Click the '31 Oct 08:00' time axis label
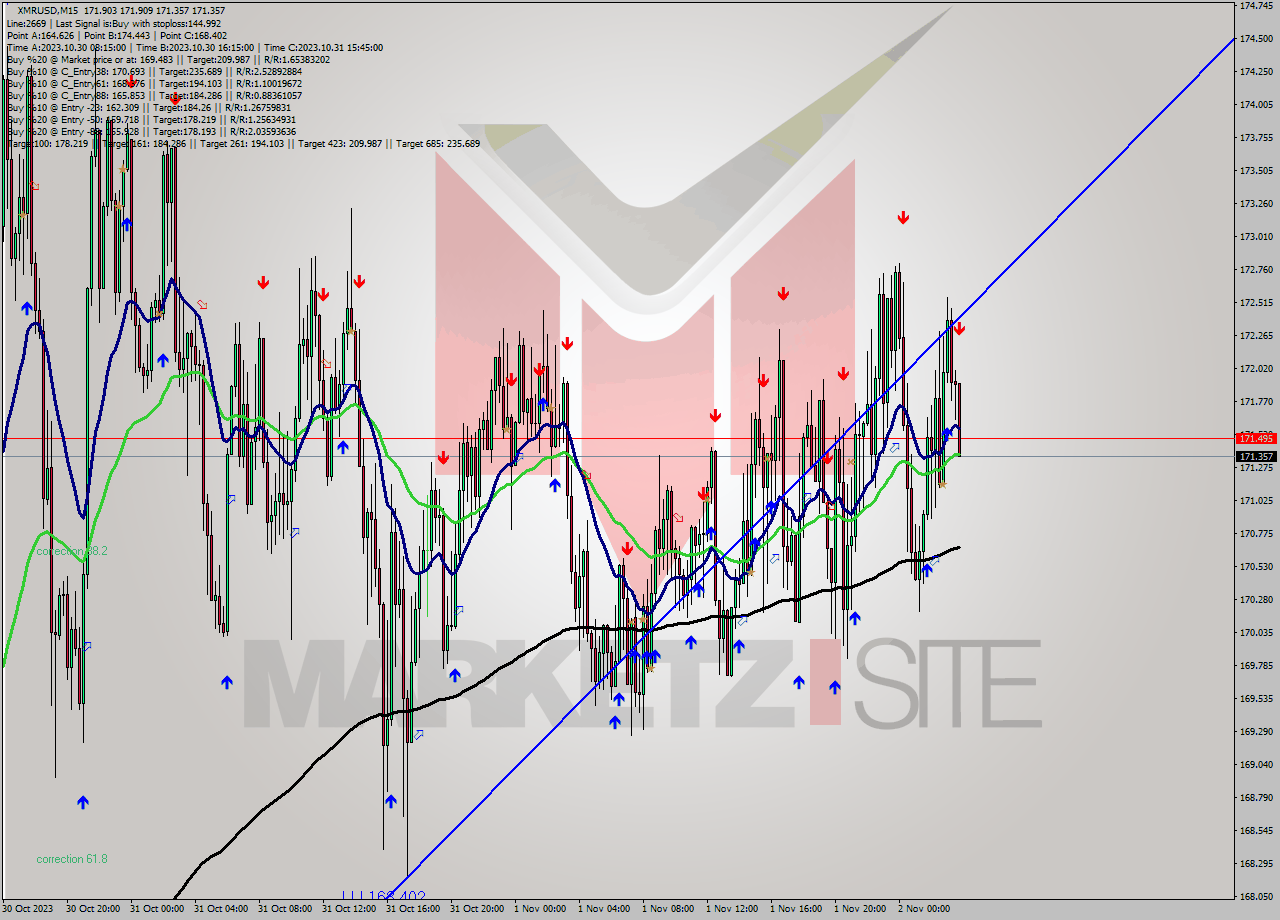1280x920 pixels. 285,910
